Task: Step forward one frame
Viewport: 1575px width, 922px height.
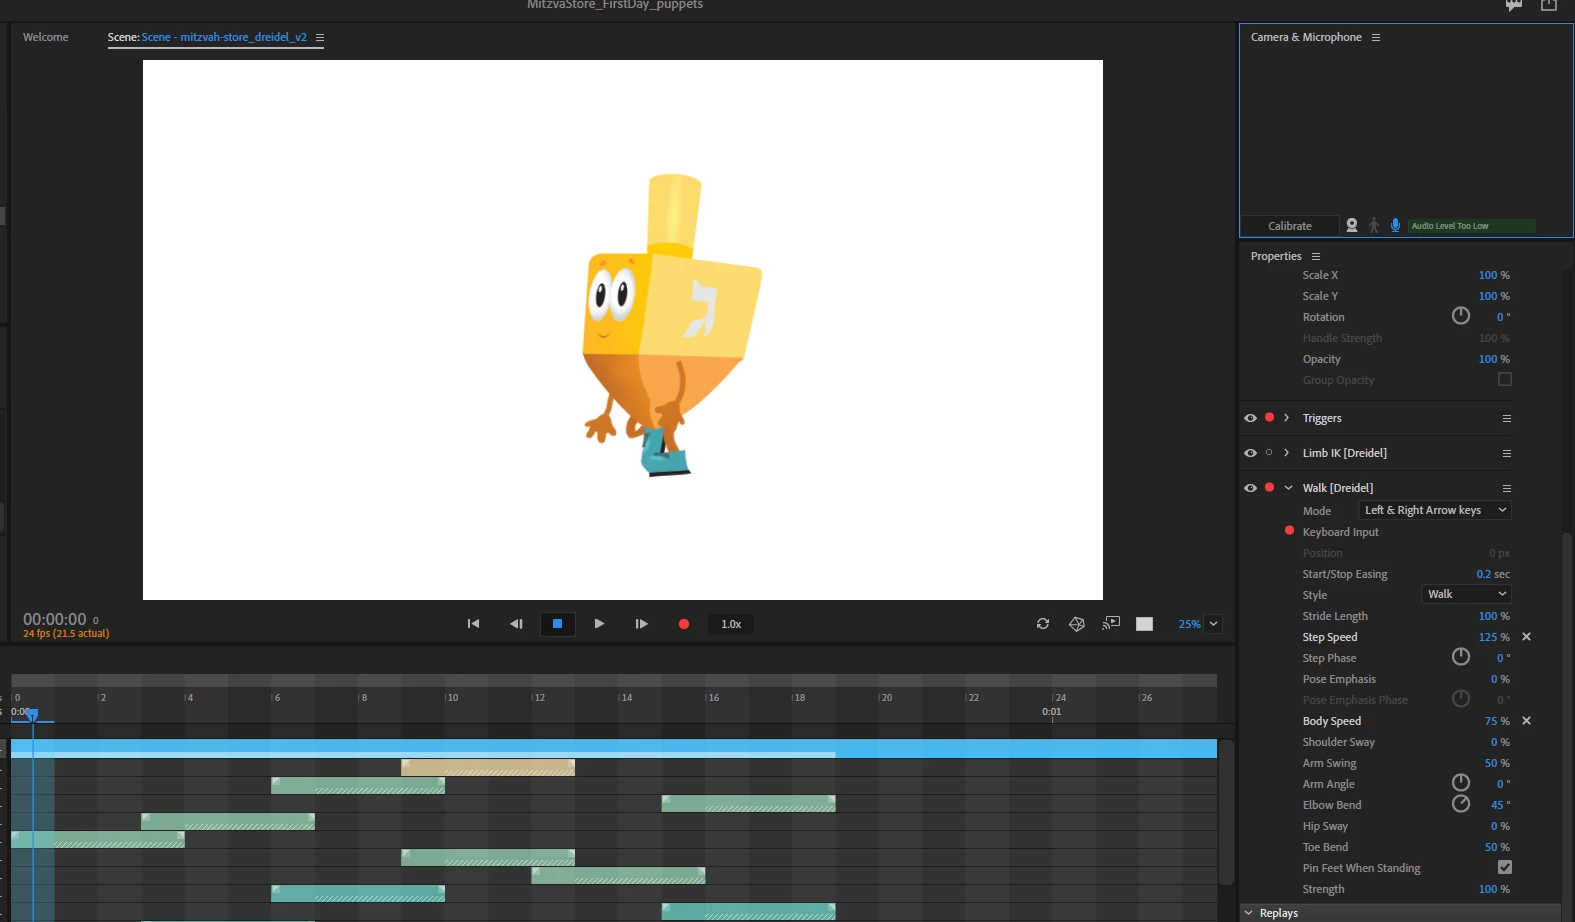Action: point(641,624)
